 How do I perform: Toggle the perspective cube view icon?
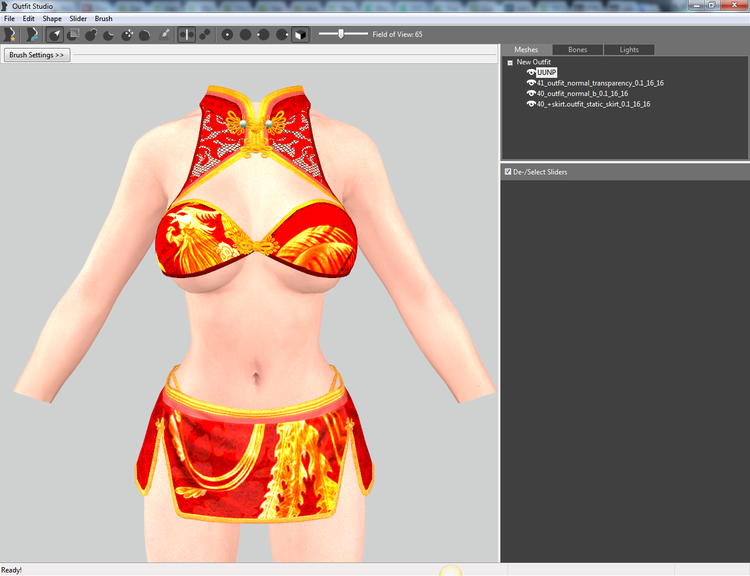pyautogui.click(x=300, y=34)
